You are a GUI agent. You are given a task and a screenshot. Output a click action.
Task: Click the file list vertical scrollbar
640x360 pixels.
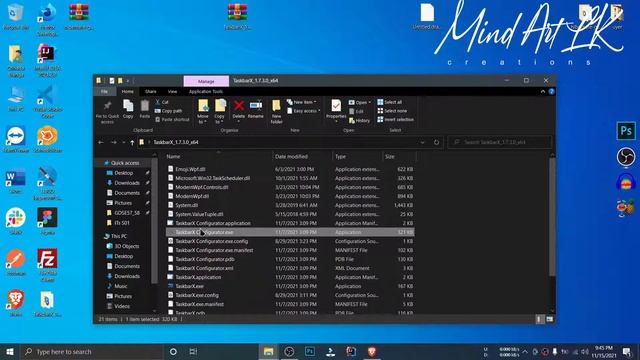552,216
